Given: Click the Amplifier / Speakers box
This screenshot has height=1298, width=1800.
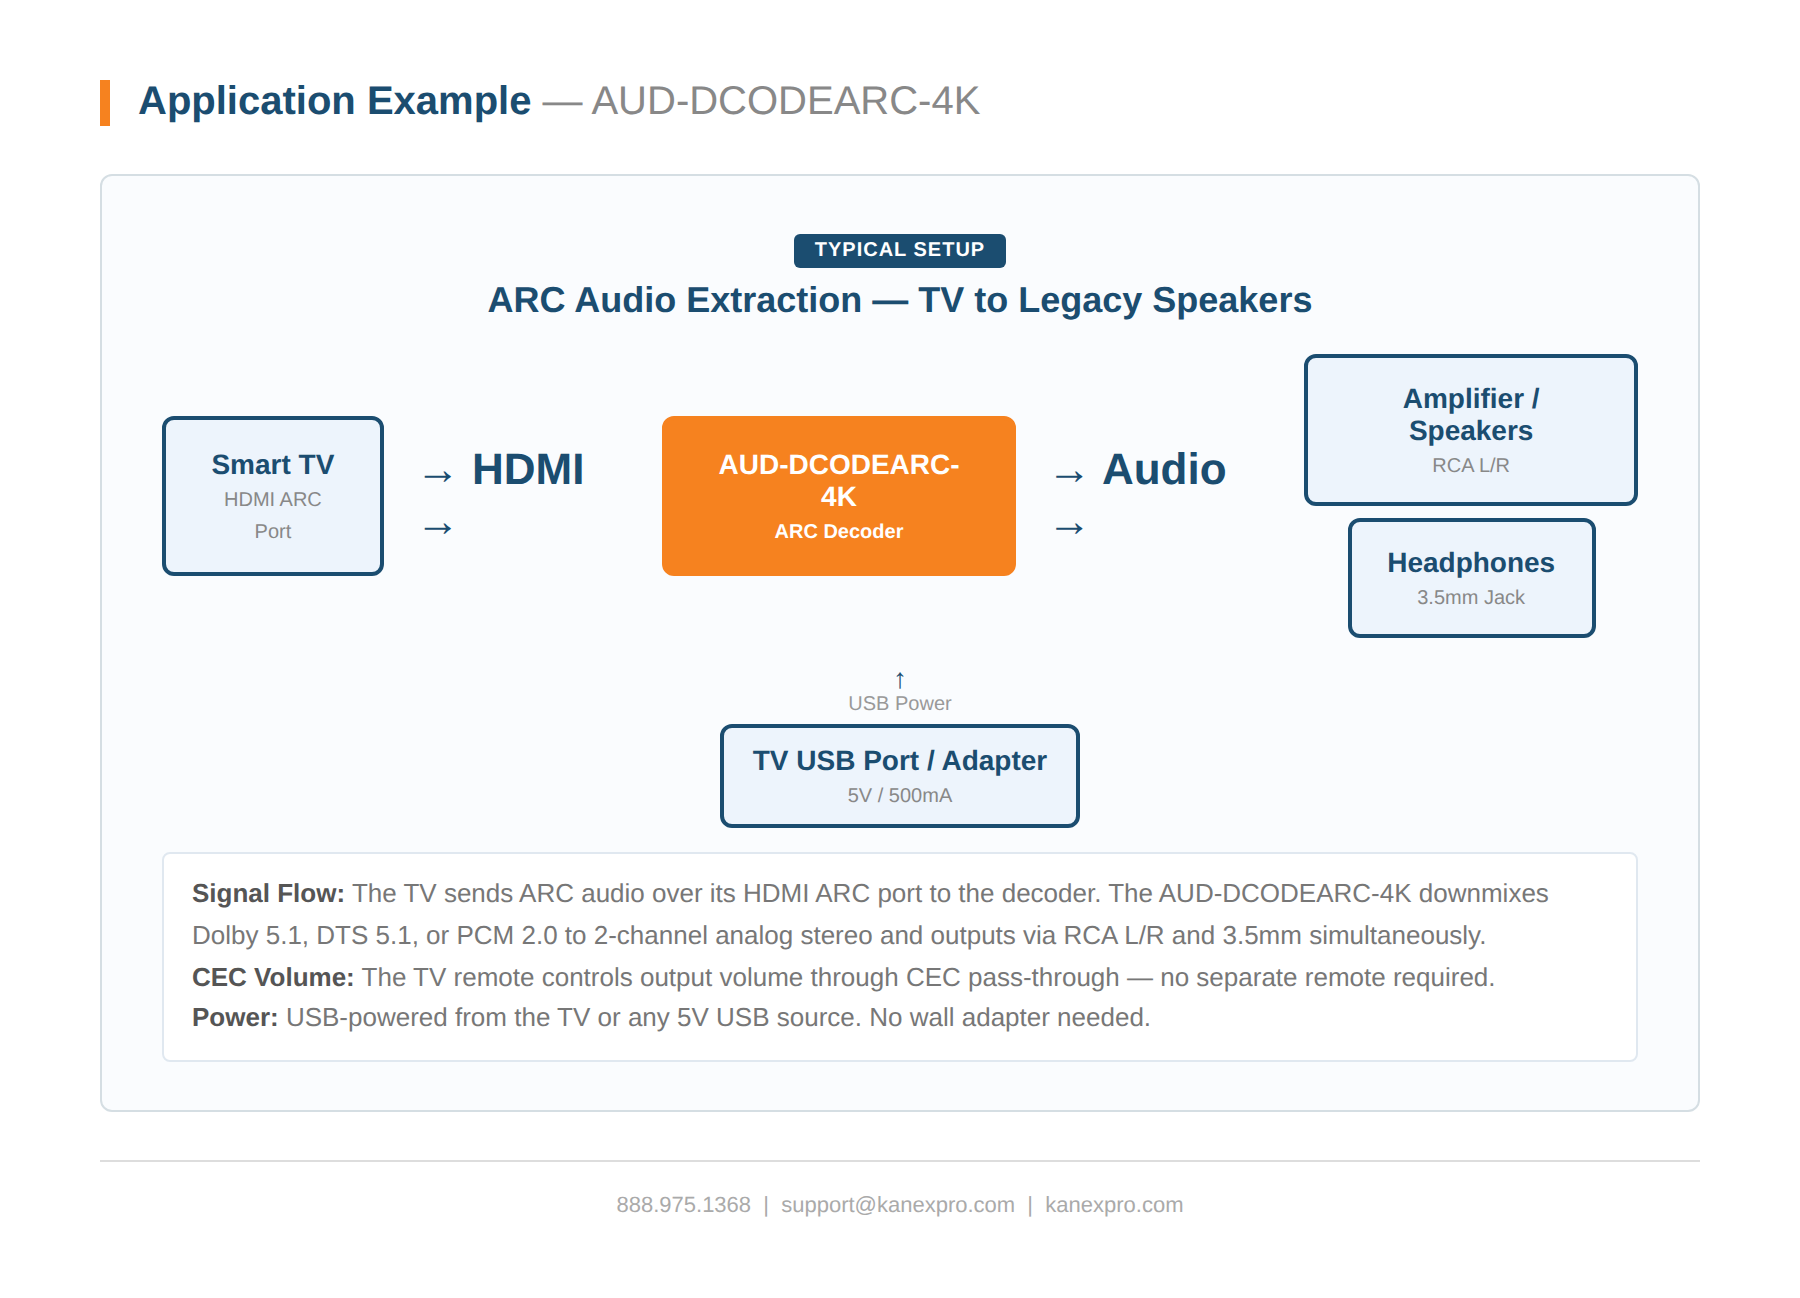Looking at the screenshot, I should (1471, 430).
